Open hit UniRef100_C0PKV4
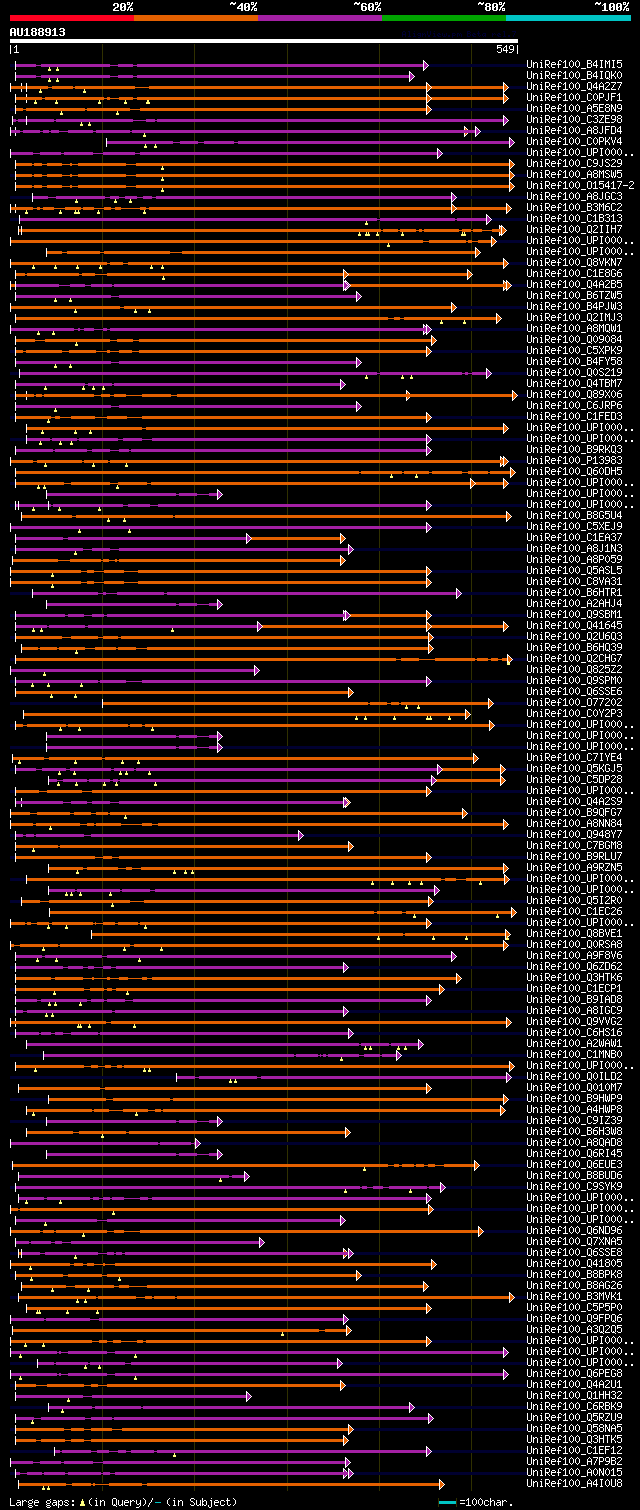The width and height of the screenshot is (640, 1510). (x=574, y=141)
